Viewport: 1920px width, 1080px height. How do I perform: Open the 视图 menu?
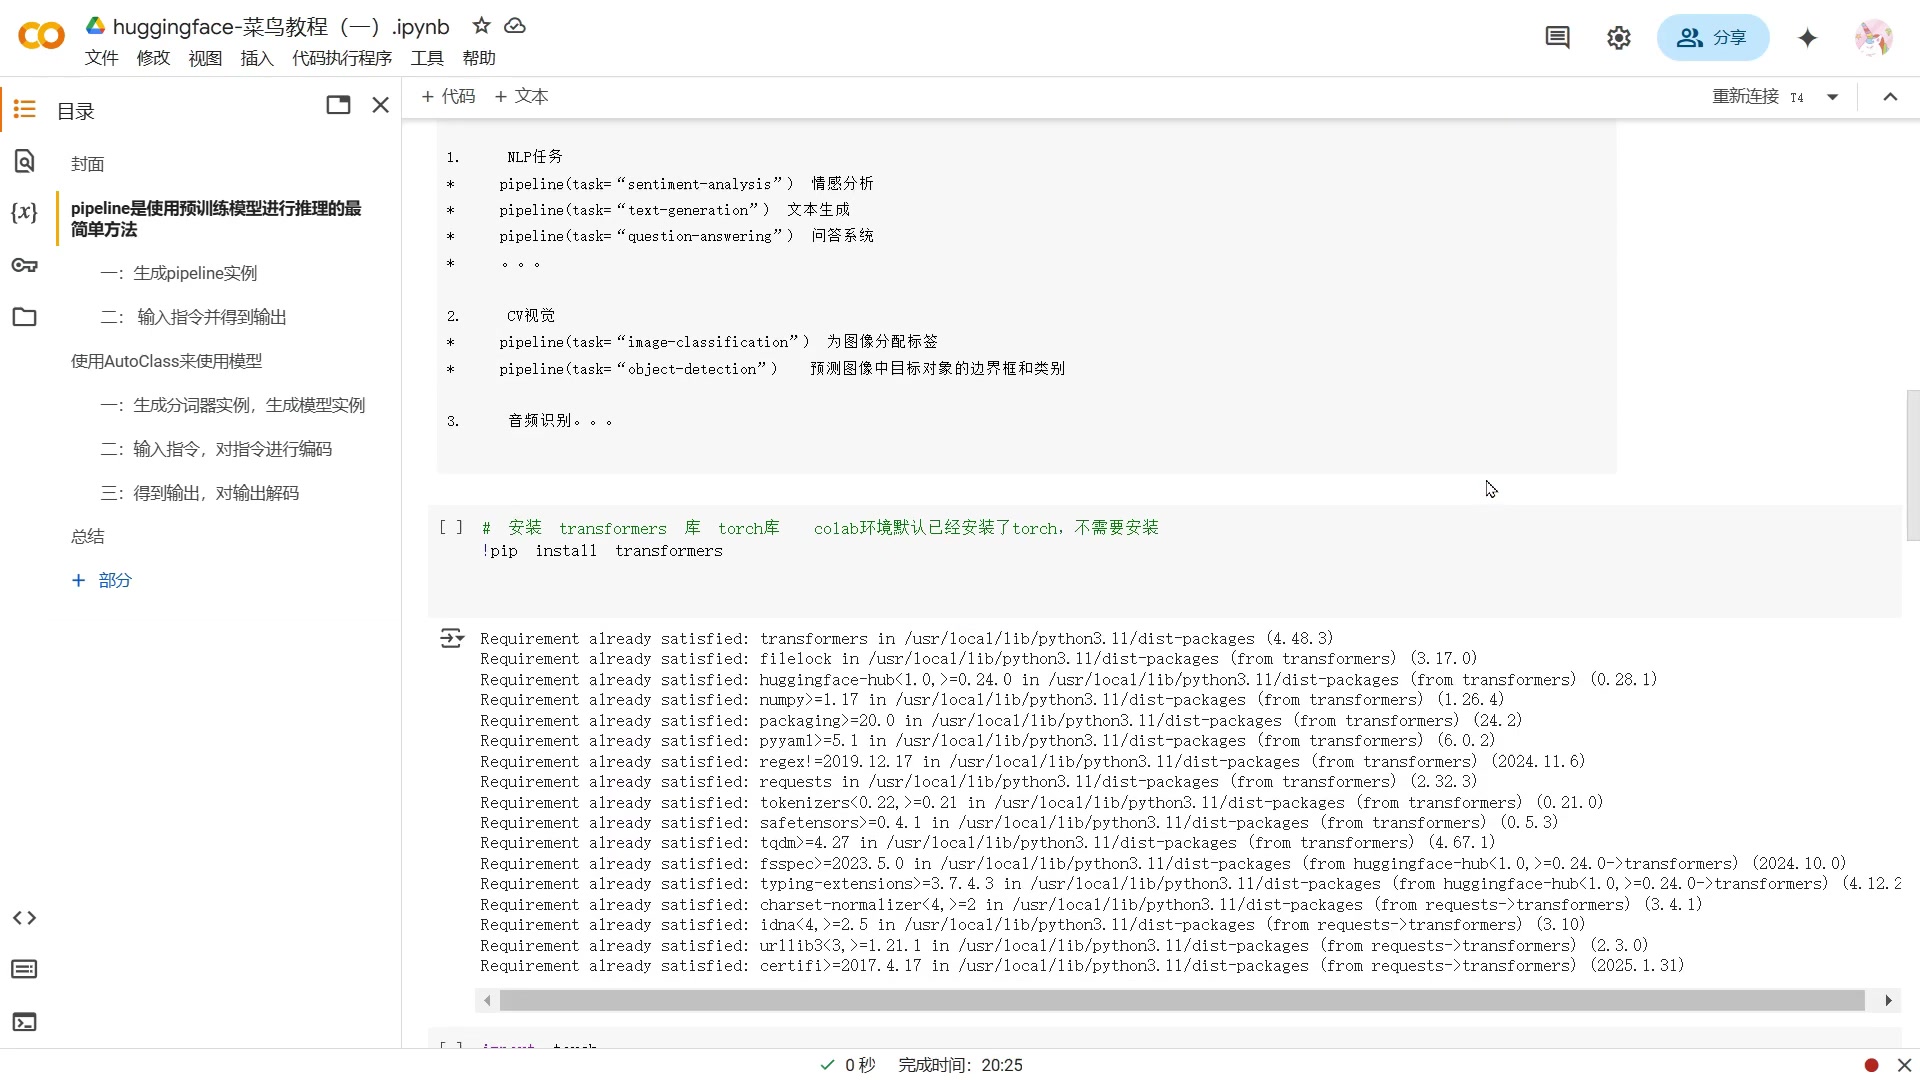pyautogui.click(x=205, y=58)
